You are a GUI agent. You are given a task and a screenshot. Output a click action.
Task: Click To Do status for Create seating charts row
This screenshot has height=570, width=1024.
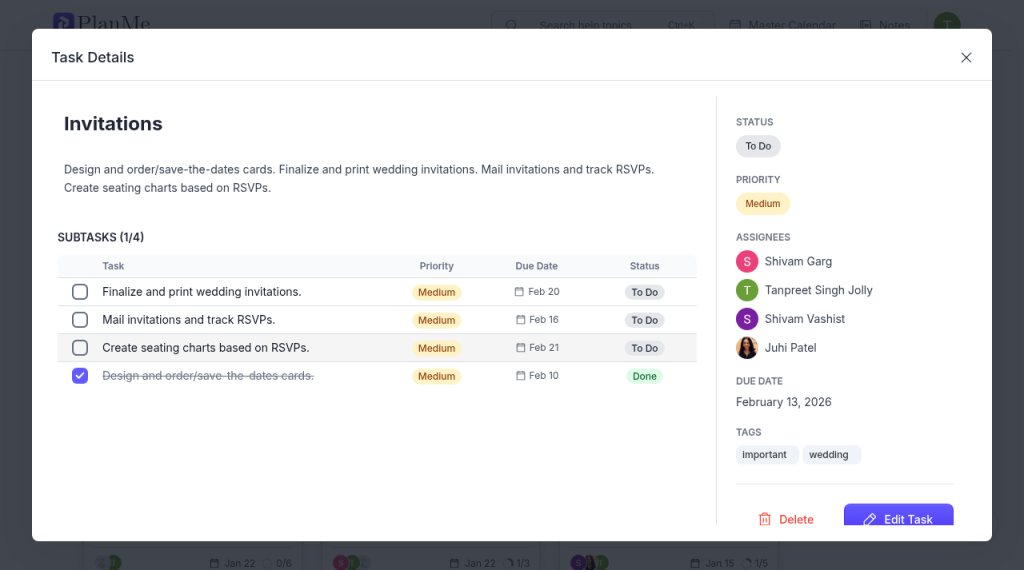click(x=645, y=349)
